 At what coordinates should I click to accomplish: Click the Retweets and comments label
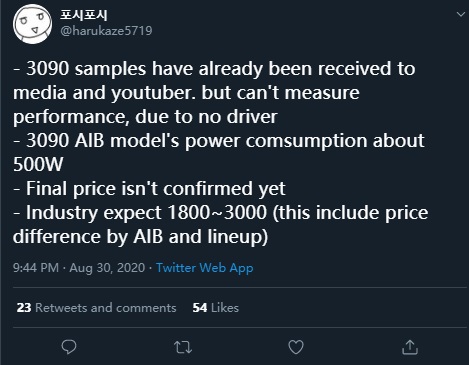coord(106,308)
